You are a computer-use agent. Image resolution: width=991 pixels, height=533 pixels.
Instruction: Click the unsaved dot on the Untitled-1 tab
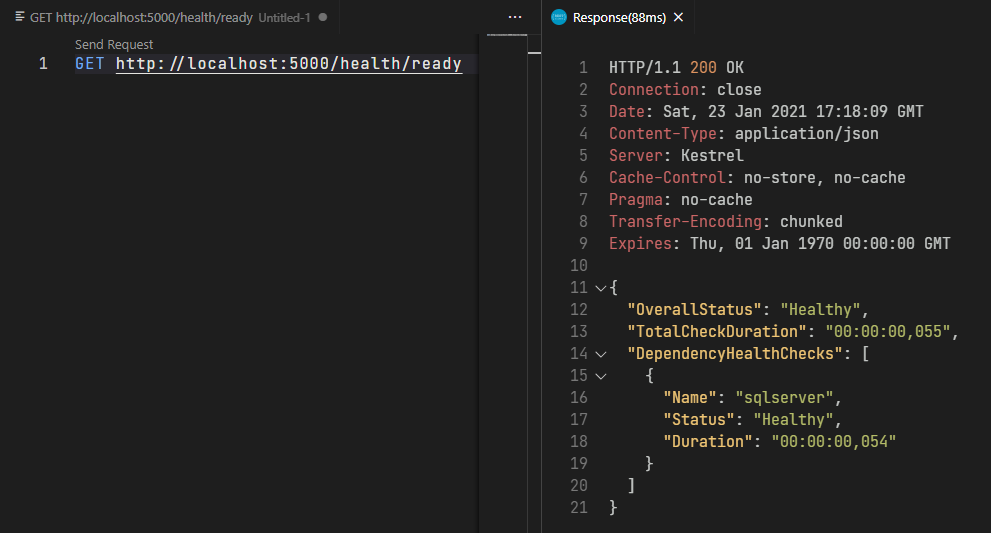(x=323, y=17)
